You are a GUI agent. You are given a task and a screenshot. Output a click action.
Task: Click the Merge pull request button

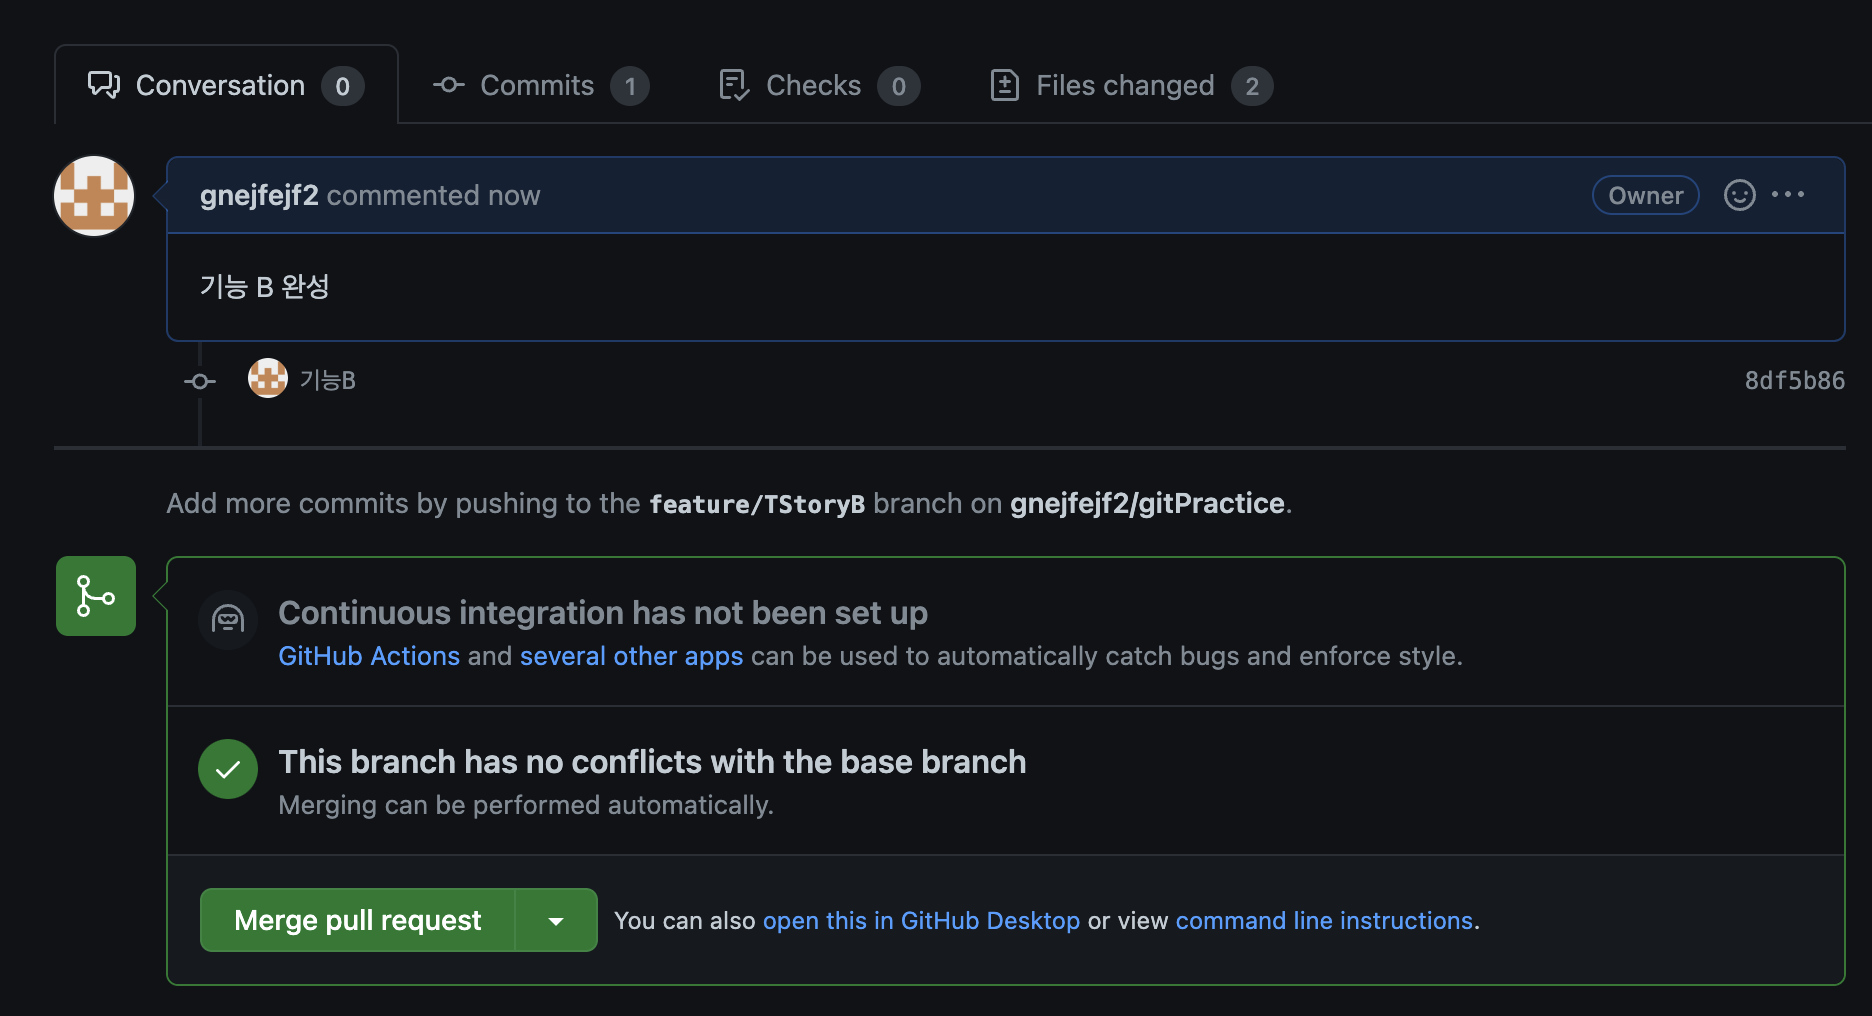click(x=357, y=920)
